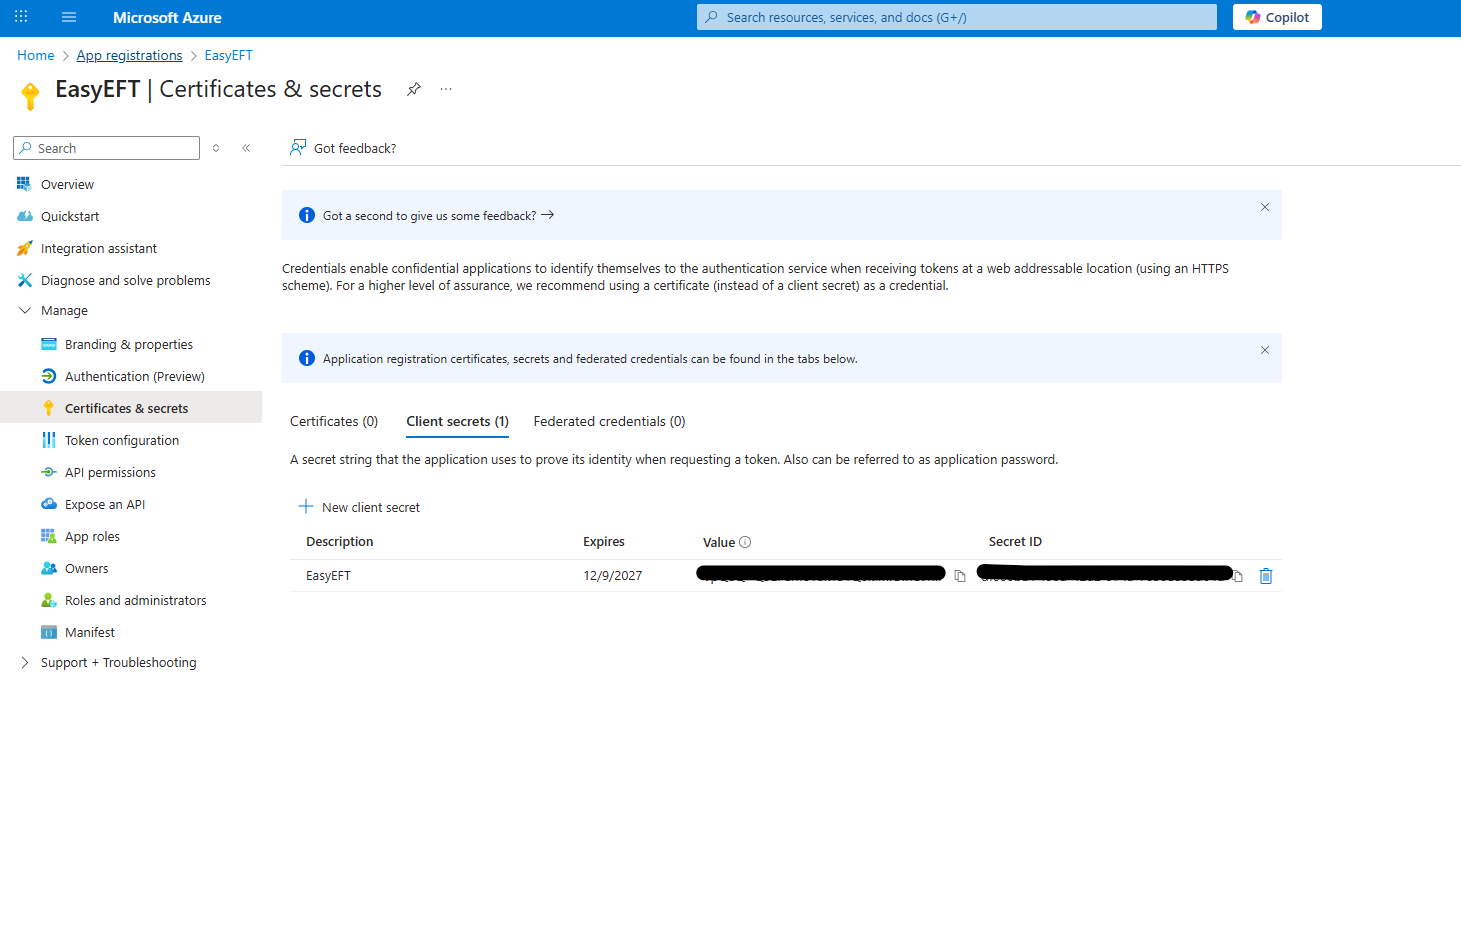Open the Azure app launcher grid

(21, 17)
